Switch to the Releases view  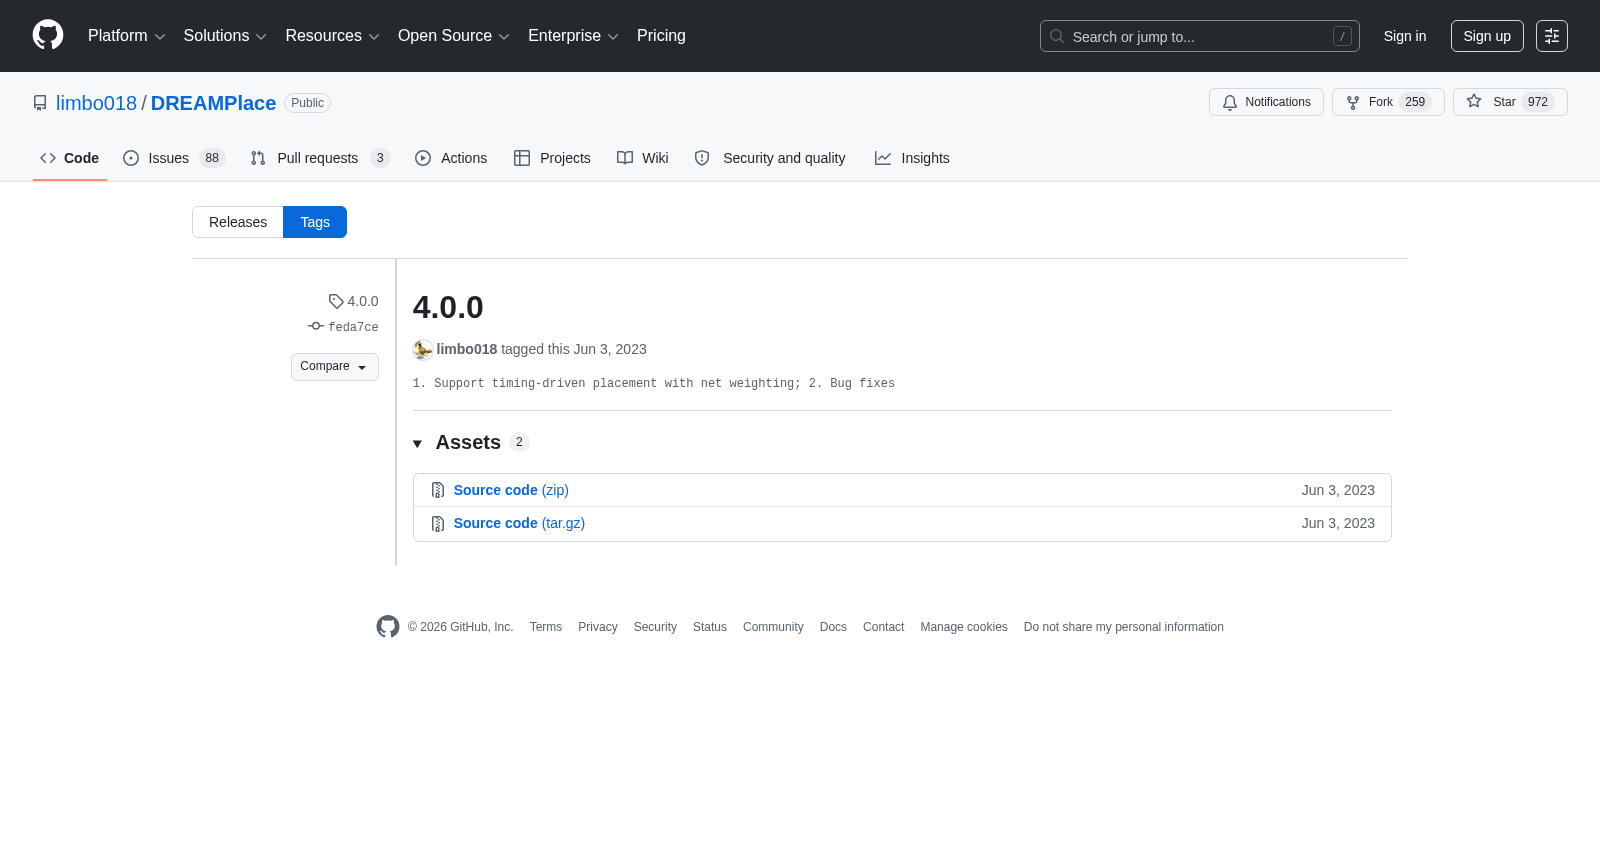pyautogui.click(x=238, y=222)
